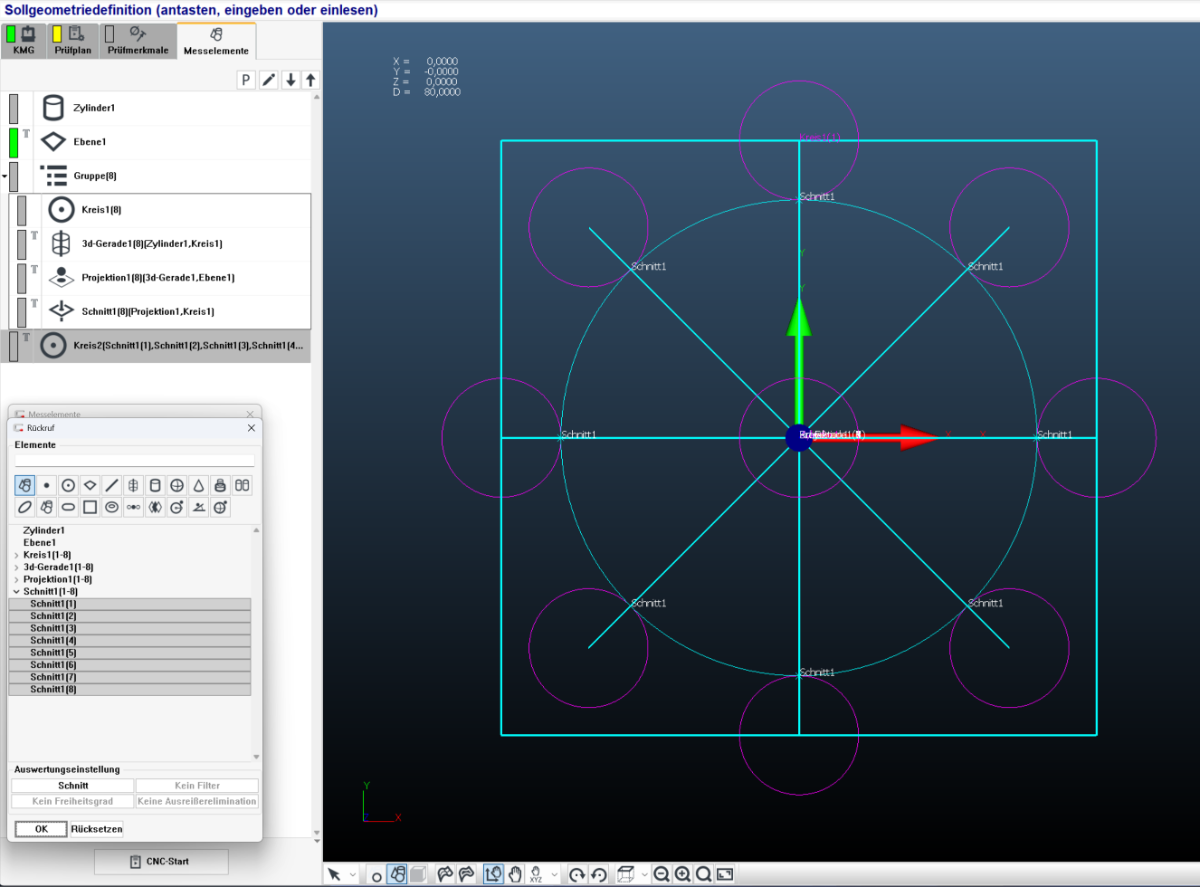Click the zoom in magnifier icon
1200x887 pixels.
tap(682, 875)
